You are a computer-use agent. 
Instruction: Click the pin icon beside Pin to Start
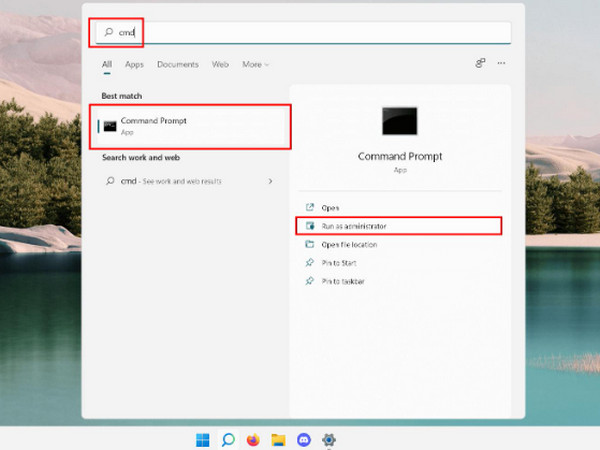click(310, 262)
